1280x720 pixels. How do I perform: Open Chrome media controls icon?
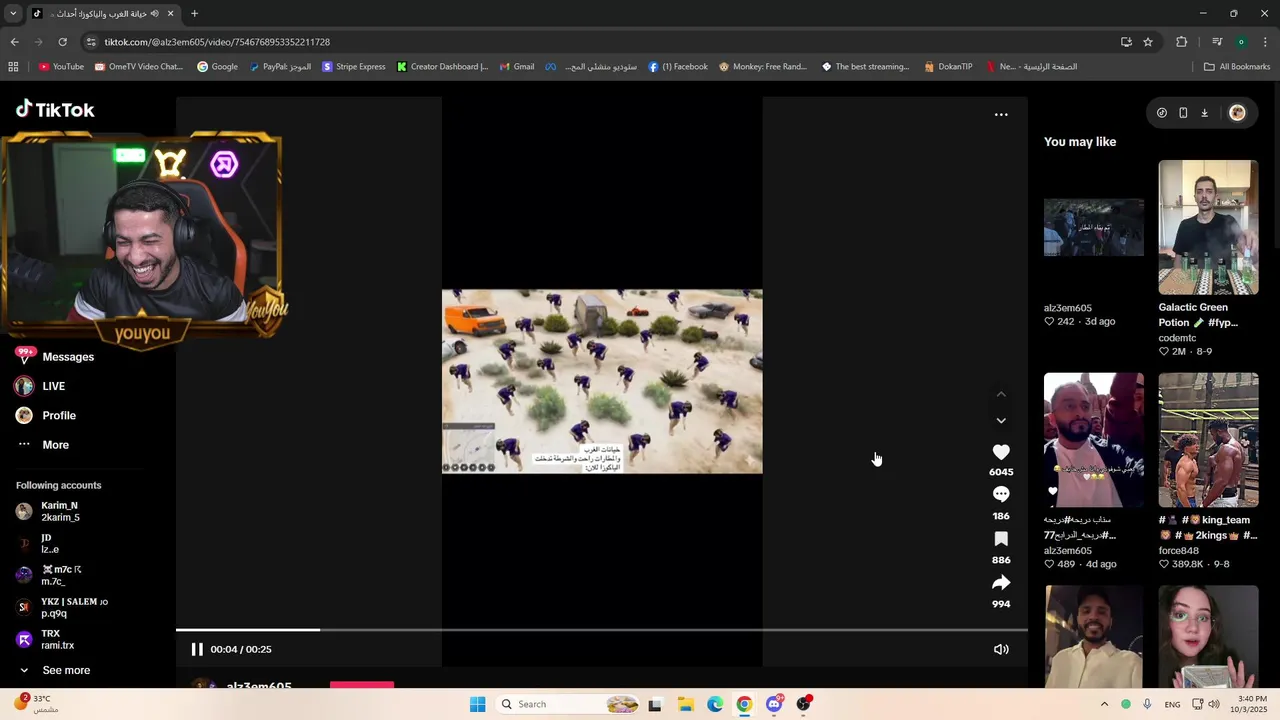[1217, 42]
